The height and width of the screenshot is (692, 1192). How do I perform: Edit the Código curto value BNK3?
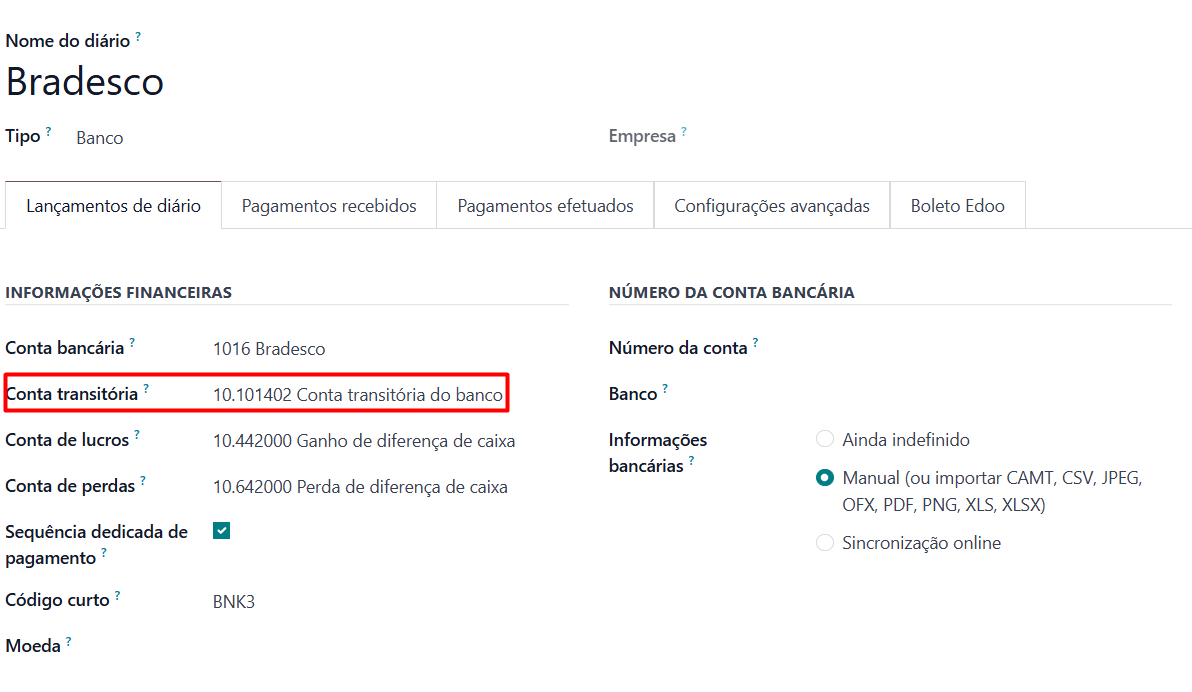(x=233, y=602)
